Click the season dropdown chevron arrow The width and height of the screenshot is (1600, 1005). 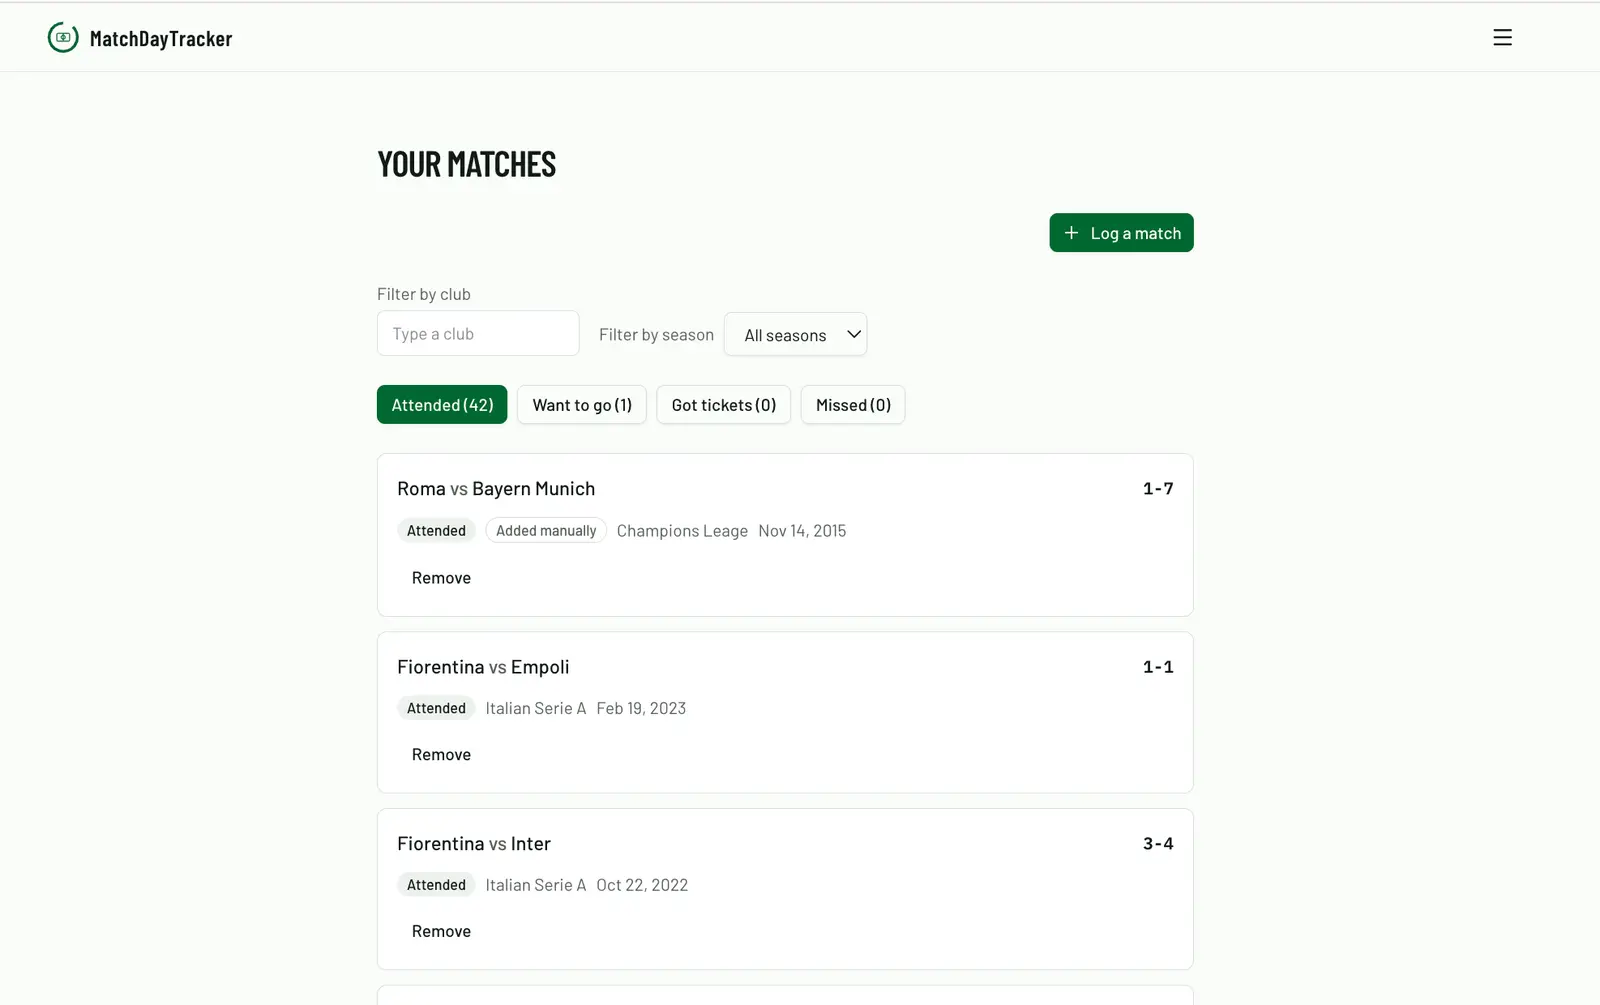pos(854,334)
